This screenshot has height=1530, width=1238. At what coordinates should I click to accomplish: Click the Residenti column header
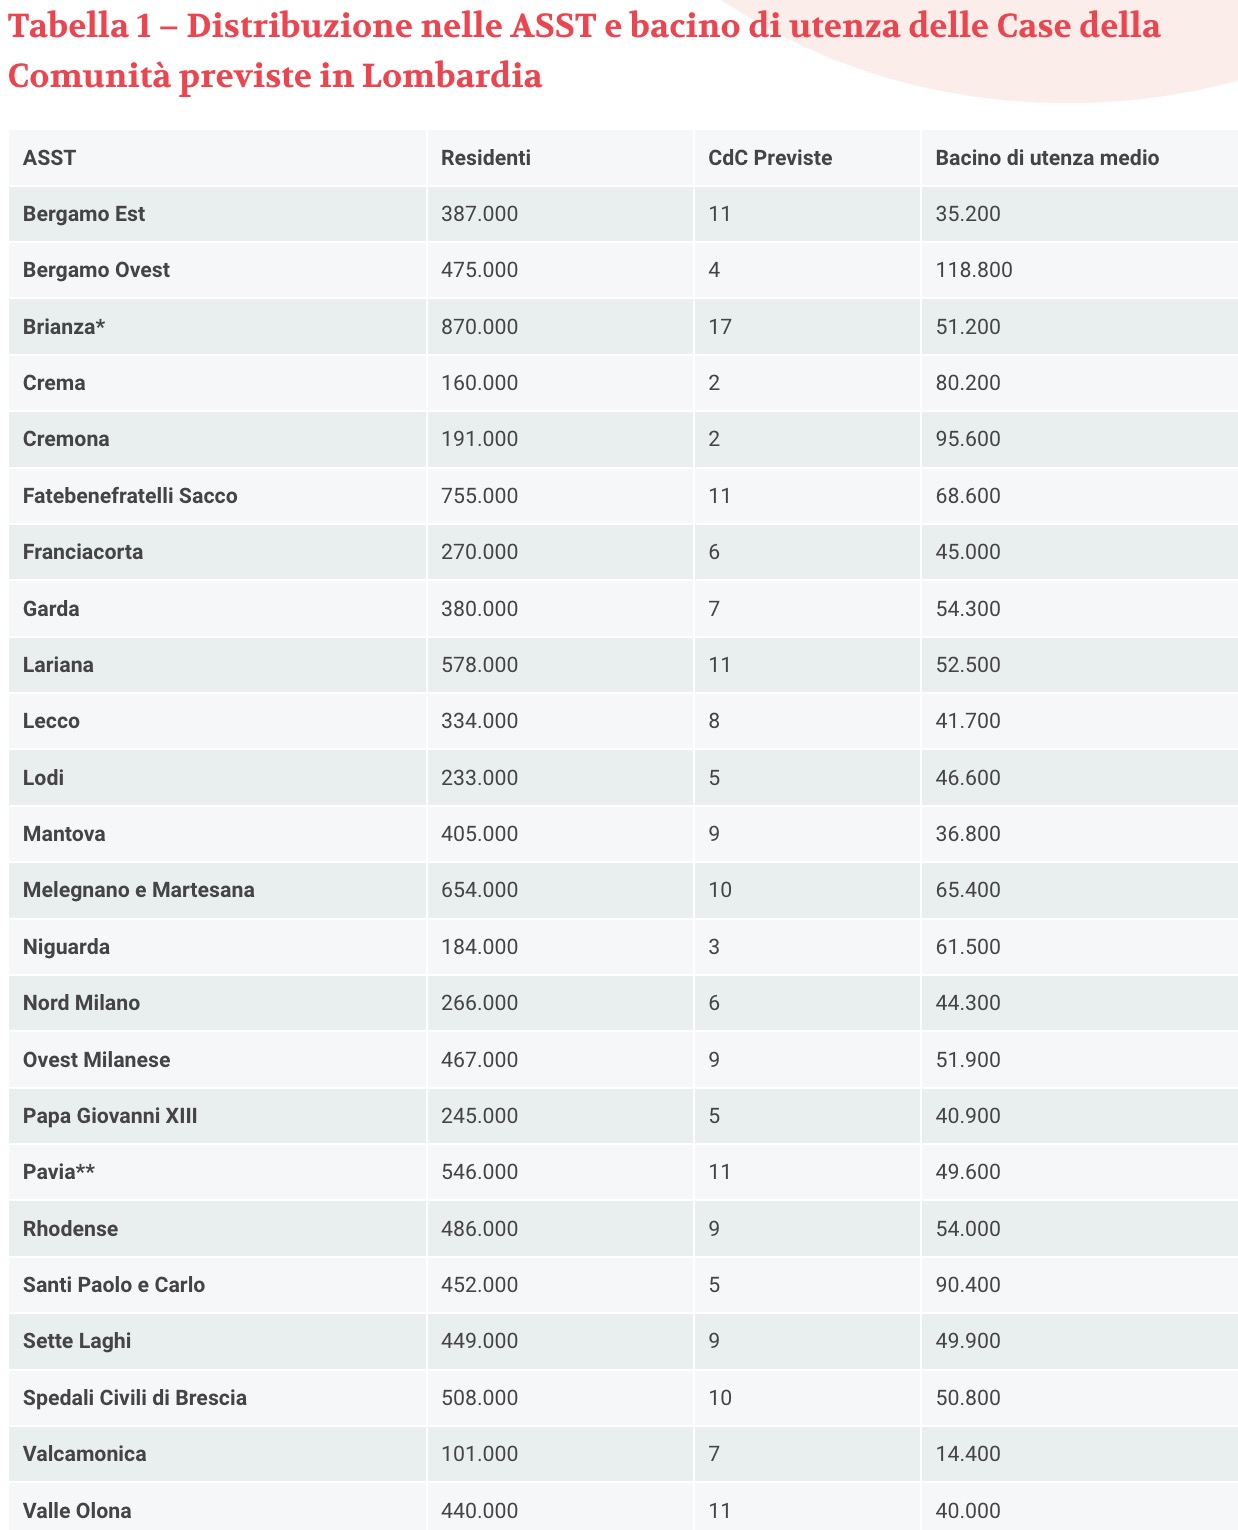coord(486,158)
